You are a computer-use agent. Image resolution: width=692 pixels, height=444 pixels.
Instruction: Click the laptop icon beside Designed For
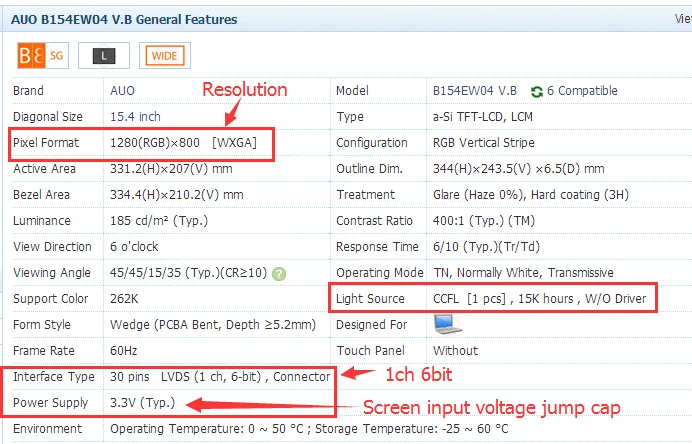(x=447, y=324)
